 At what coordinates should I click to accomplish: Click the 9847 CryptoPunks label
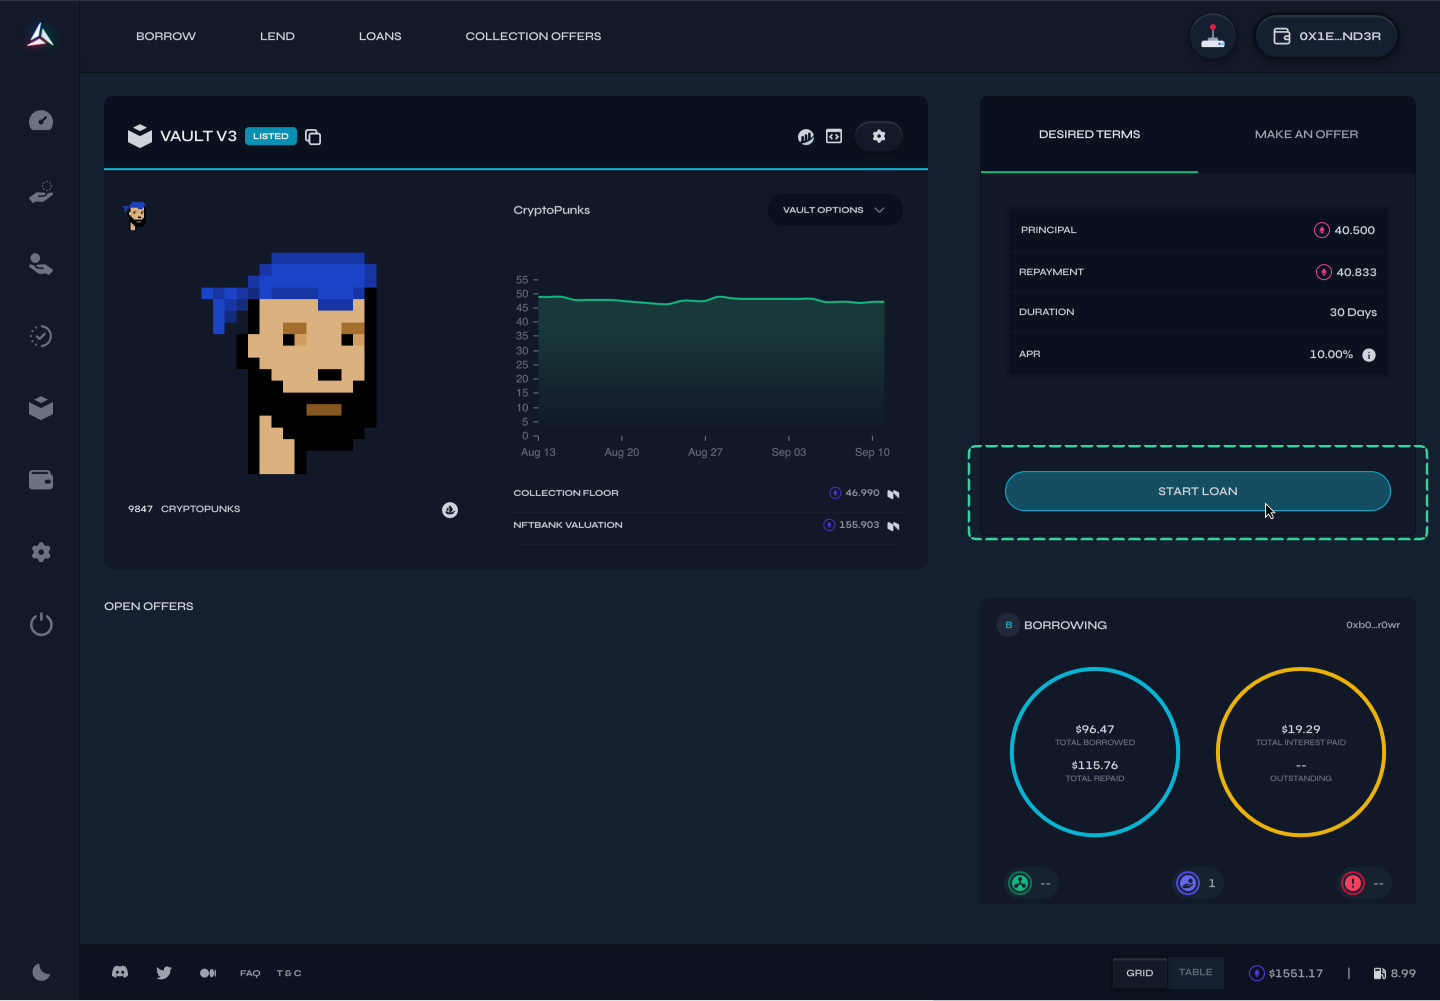[x=184, y=509]
